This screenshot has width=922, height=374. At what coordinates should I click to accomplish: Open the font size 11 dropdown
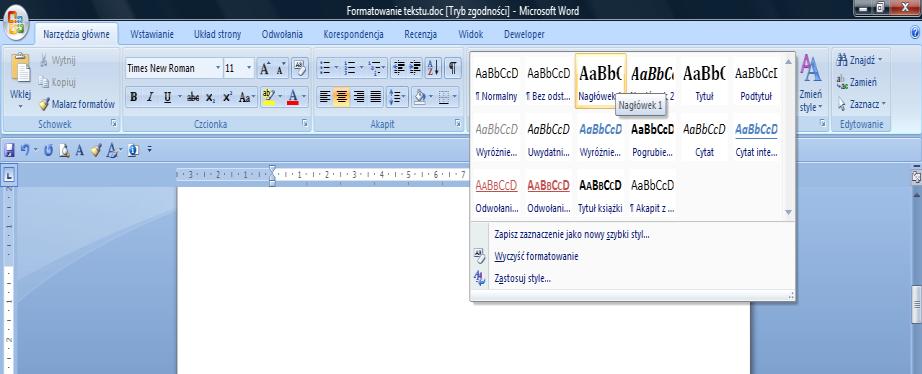[249, 68]
